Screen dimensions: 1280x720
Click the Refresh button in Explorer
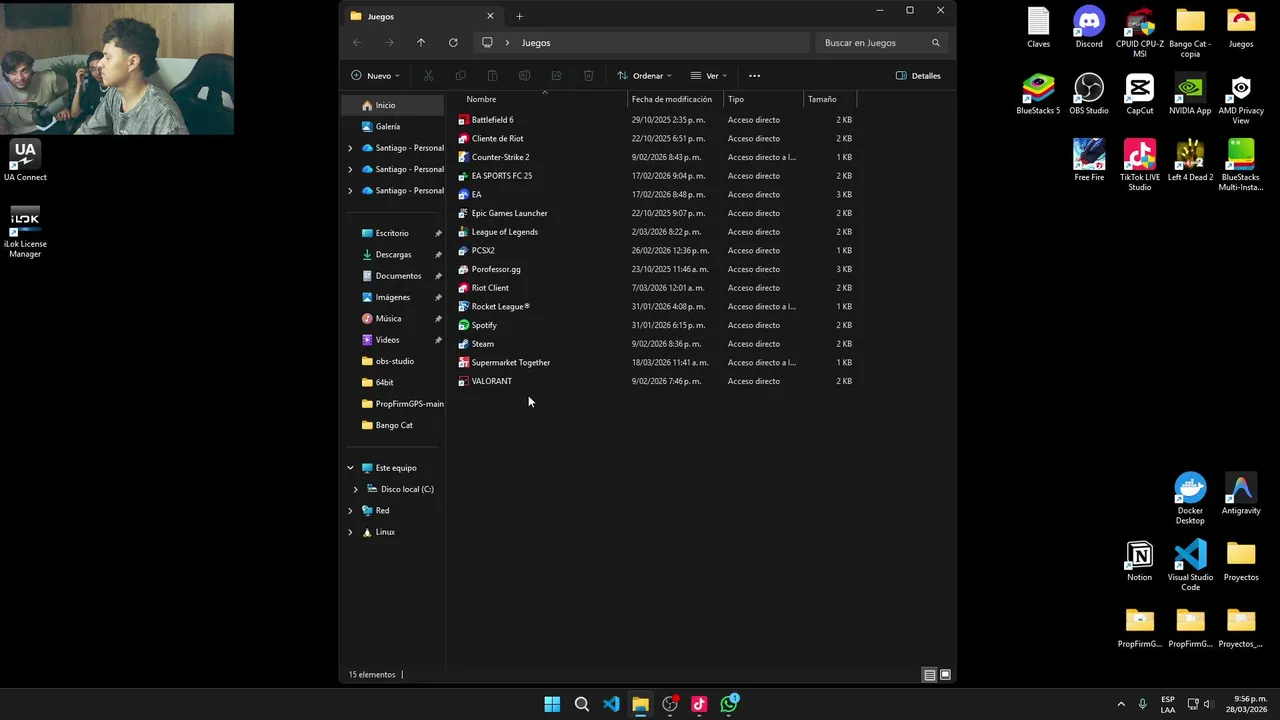[x=453, y=43]
